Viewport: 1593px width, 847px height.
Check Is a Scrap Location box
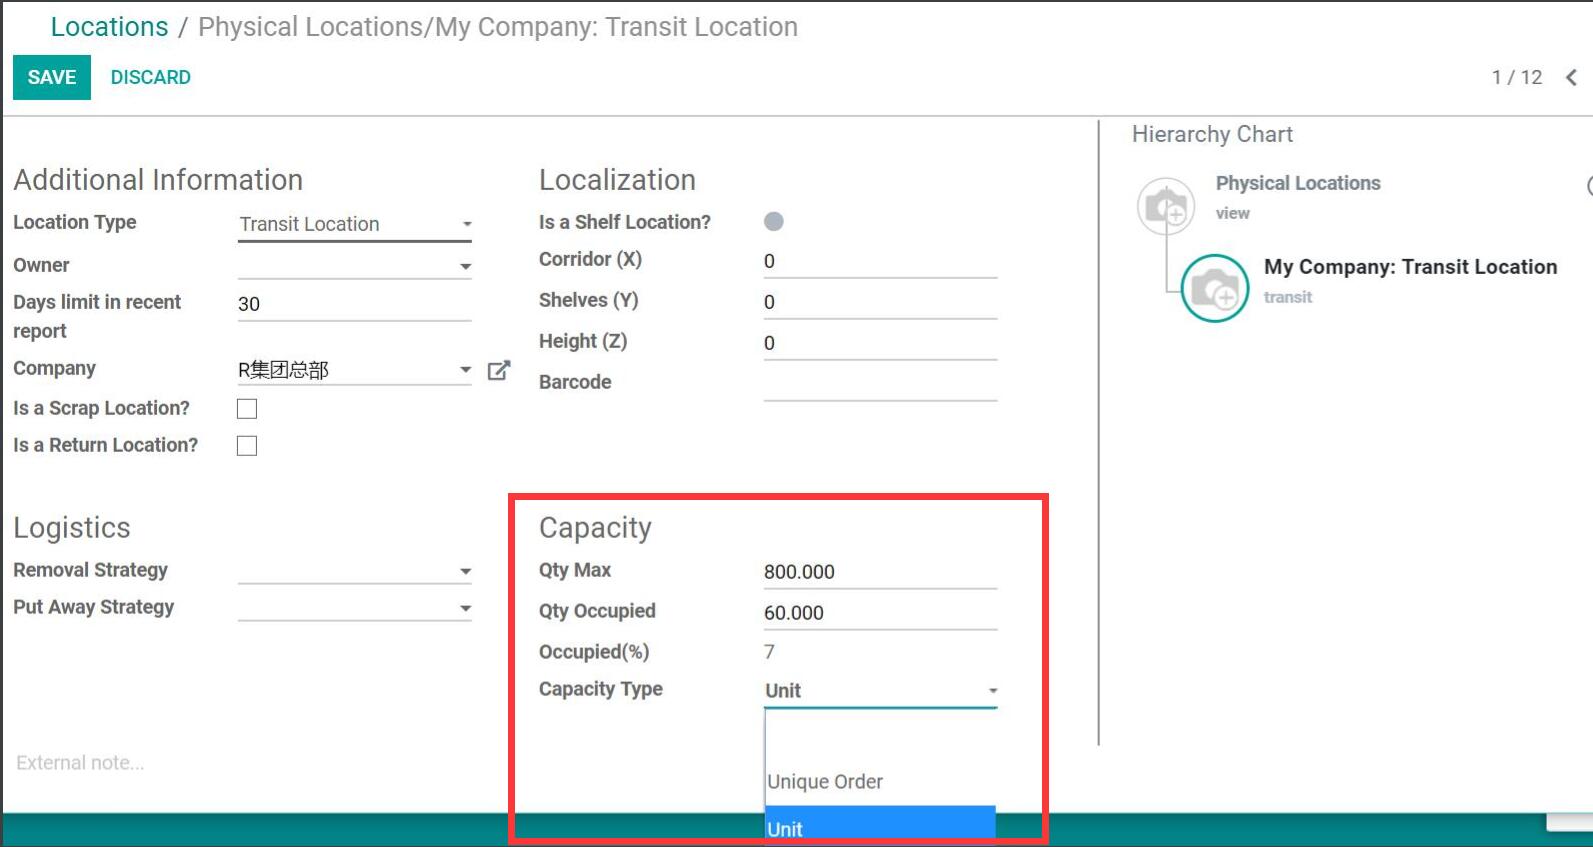[x=247, y=408]
